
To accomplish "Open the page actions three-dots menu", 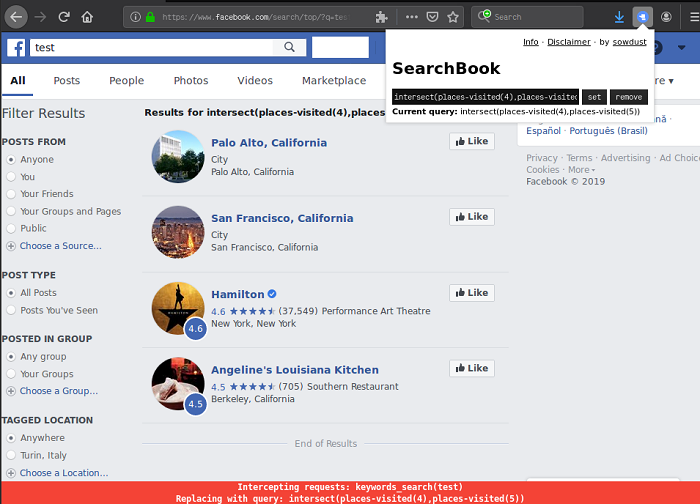I will [x=412, y=17].
